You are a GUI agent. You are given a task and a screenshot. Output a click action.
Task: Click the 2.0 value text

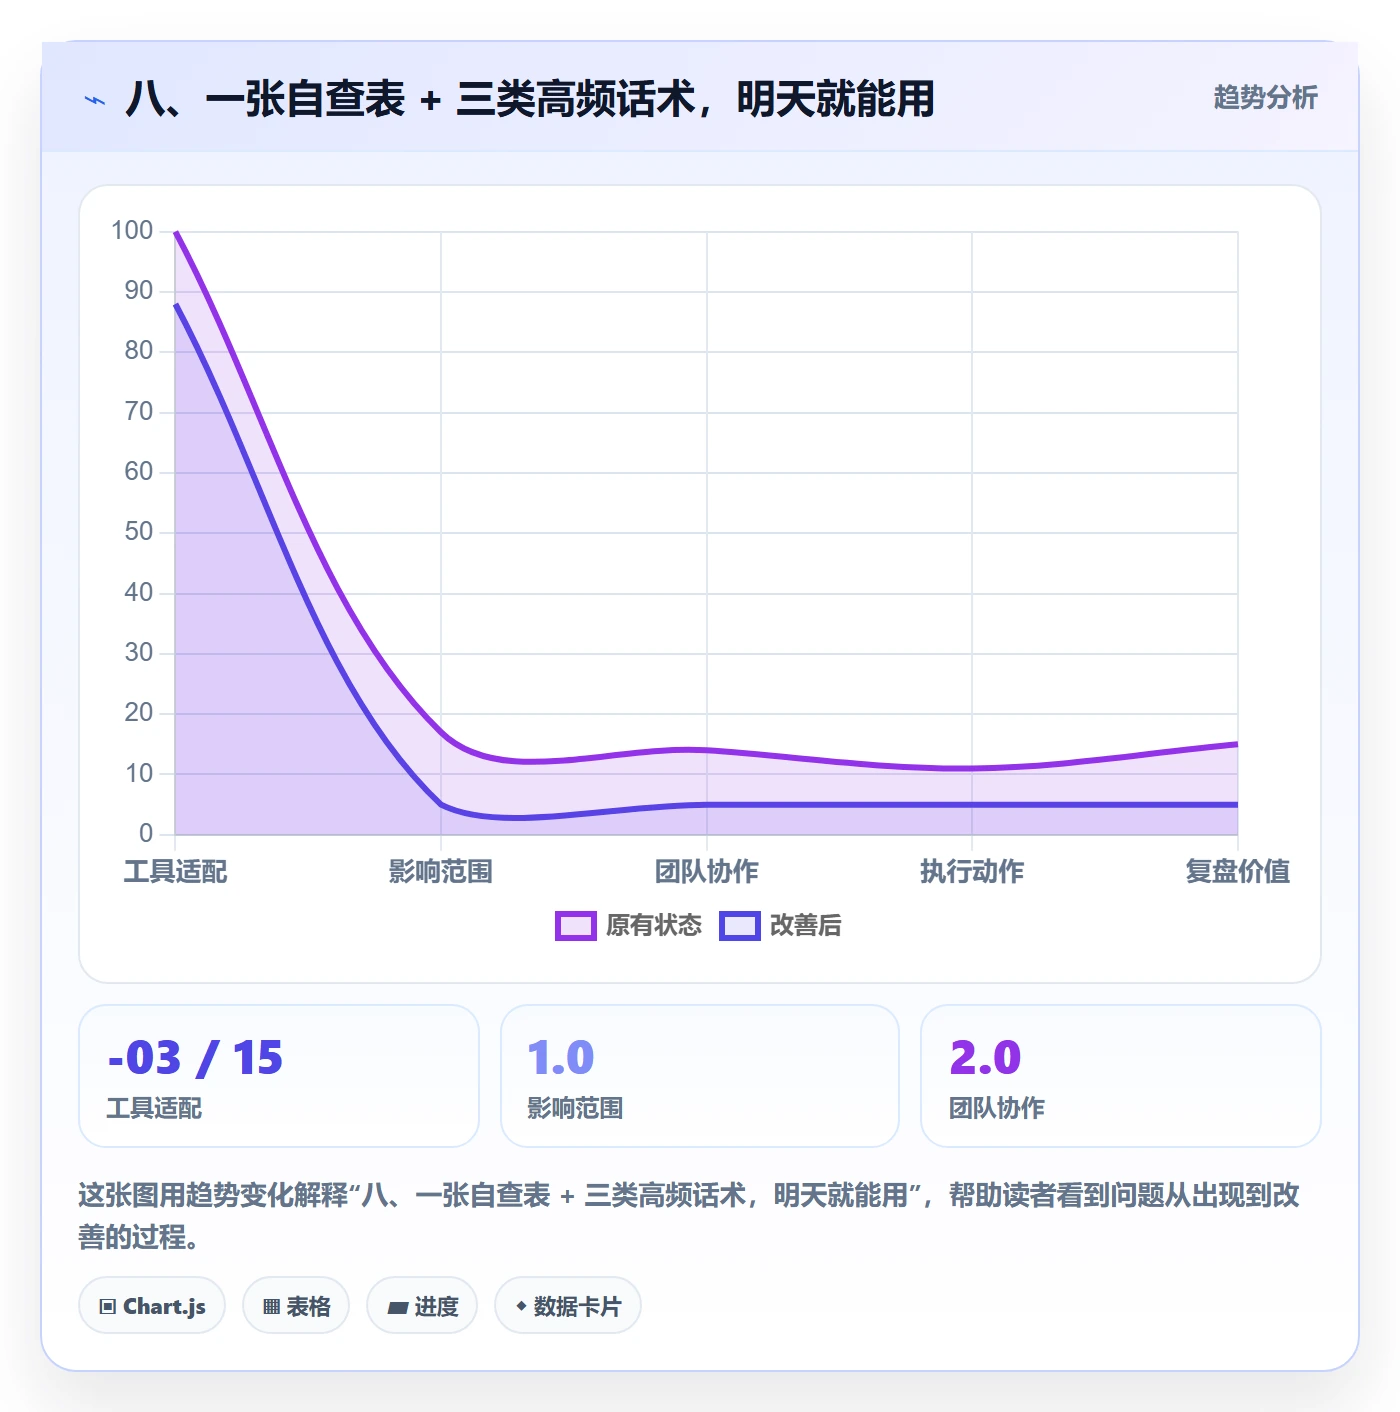point(985,1058)
